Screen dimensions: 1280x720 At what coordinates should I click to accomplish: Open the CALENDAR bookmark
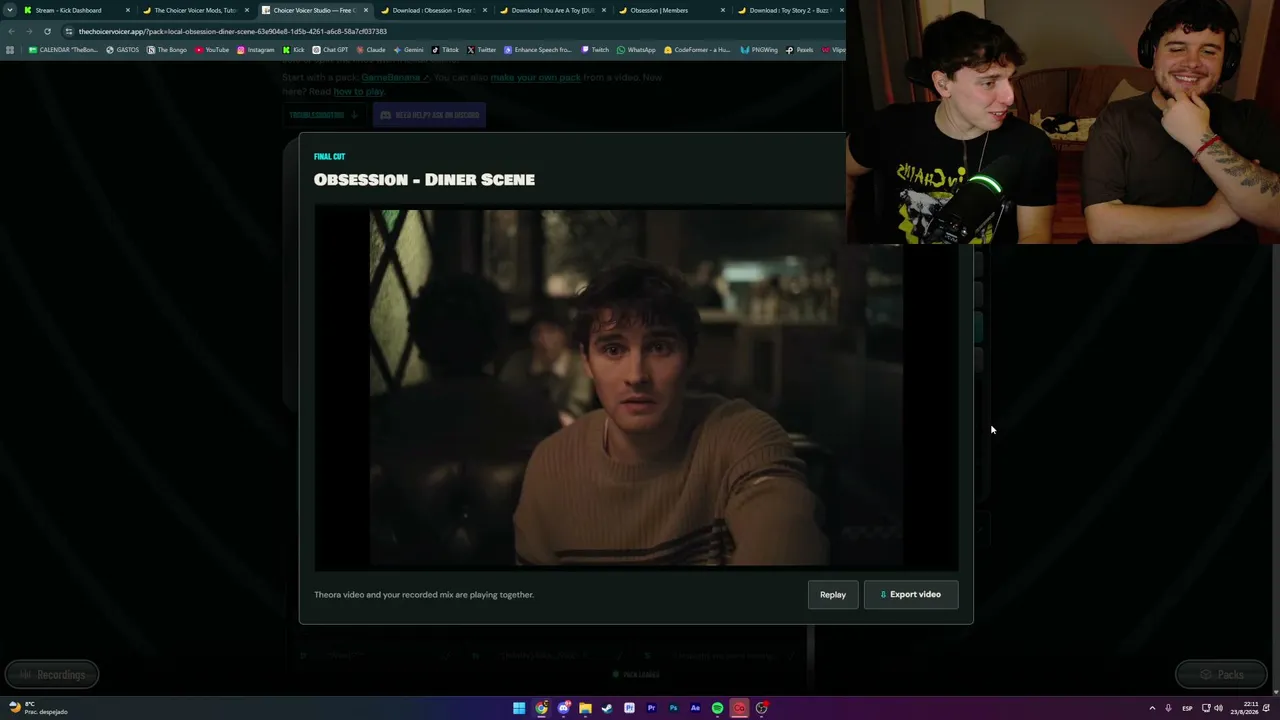[63, 50]
